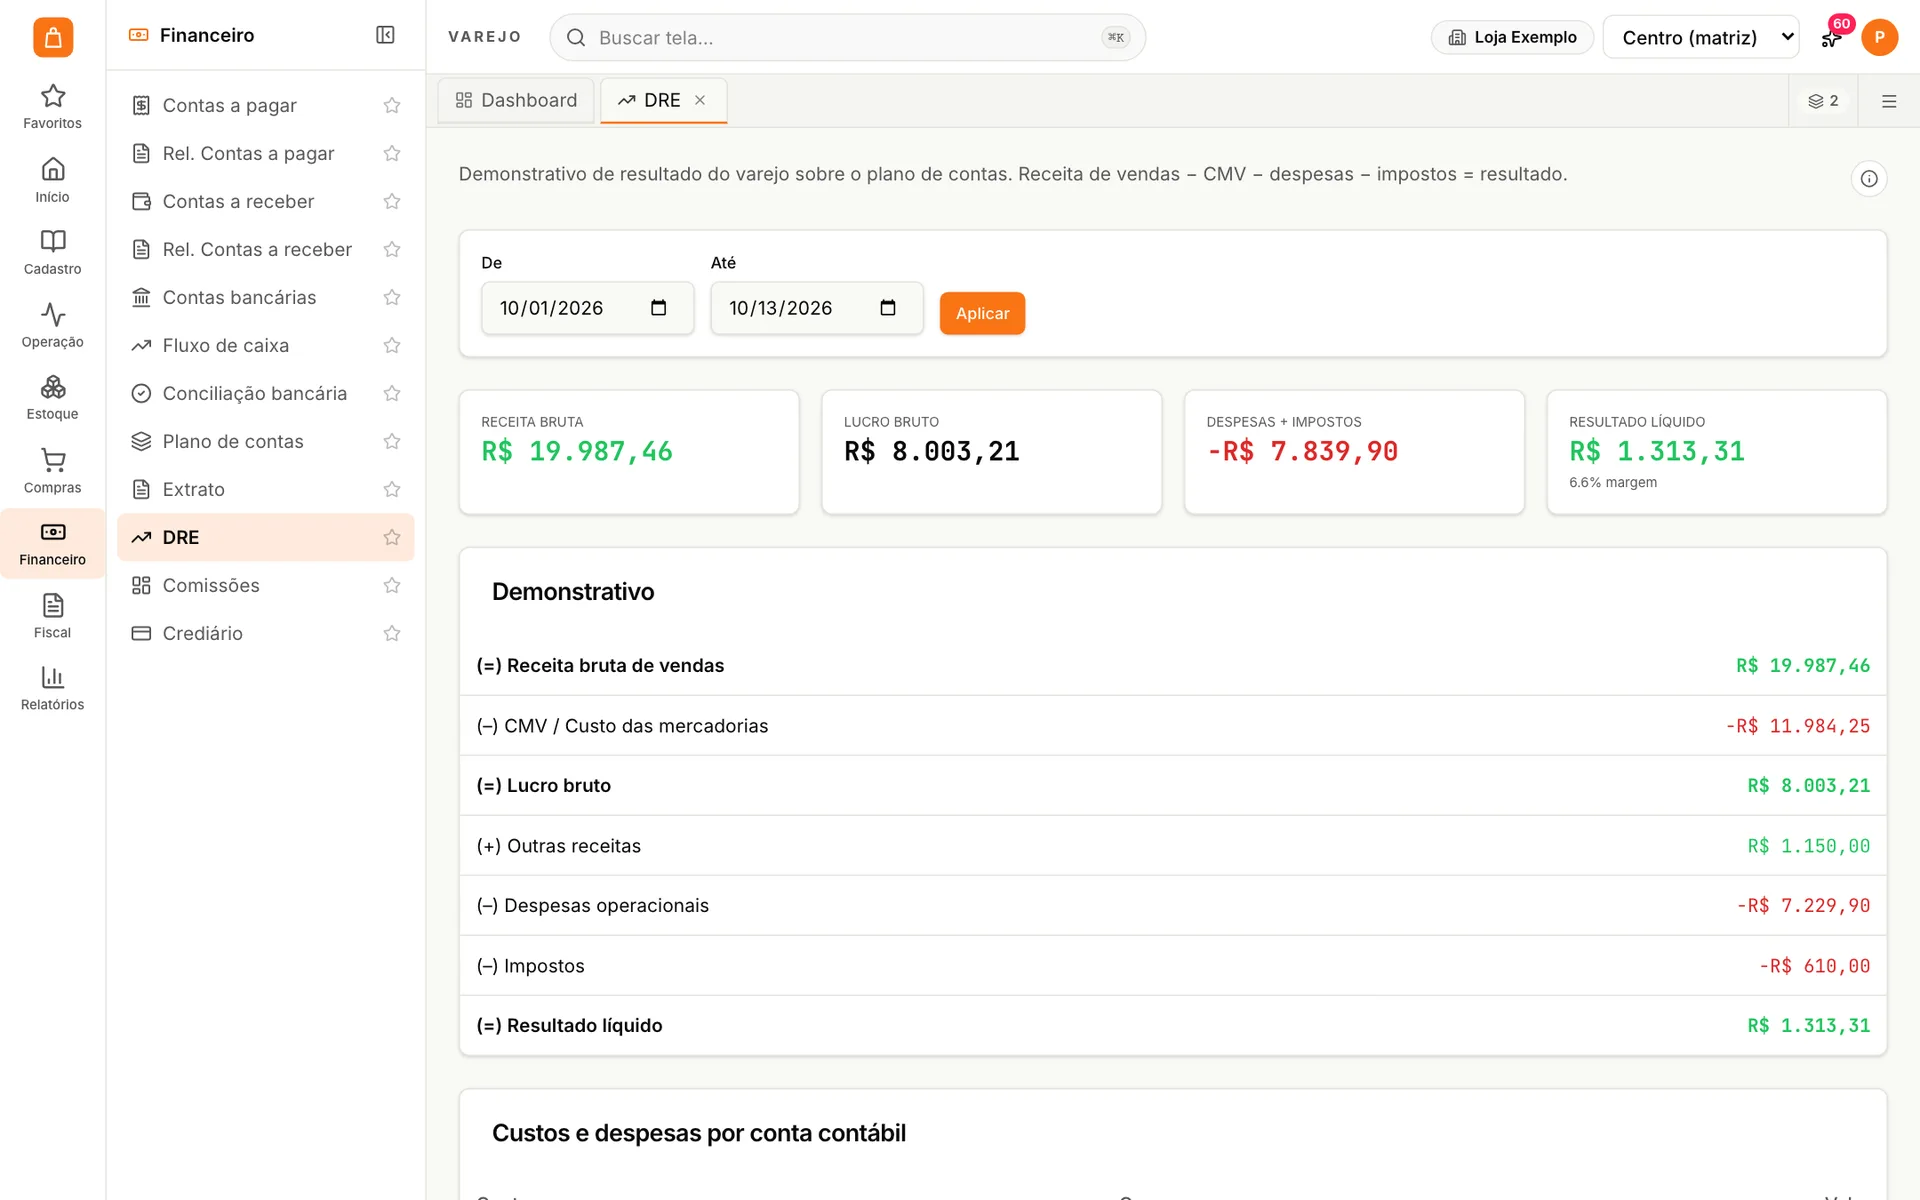This screenshot has width=1920, height=1200.
Task: Focus the Buscar tela search field
Action: click(x=848, y=37)
